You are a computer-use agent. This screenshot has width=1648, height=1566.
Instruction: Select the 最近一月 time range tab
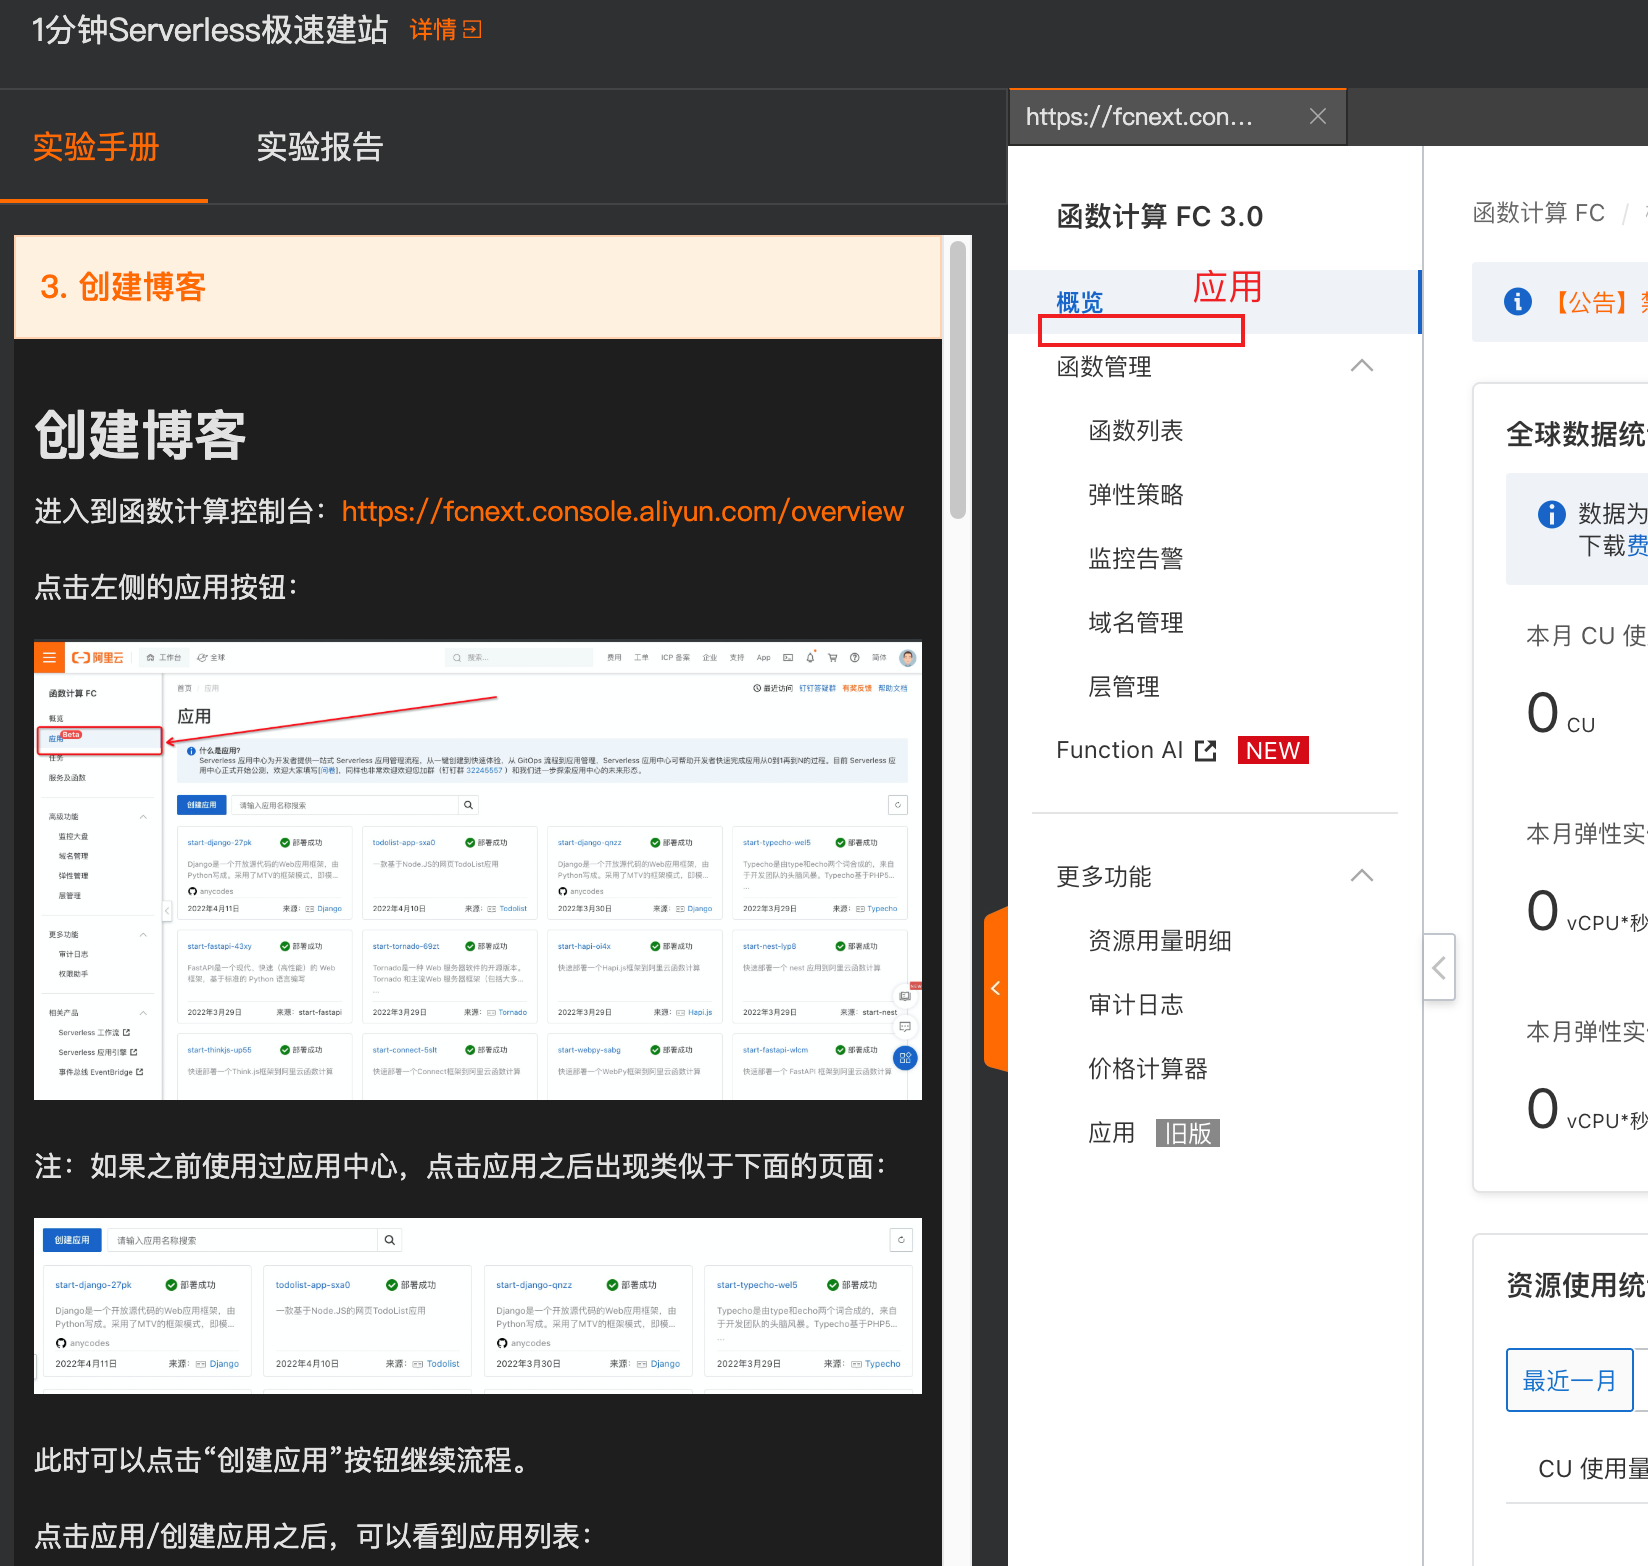pos(1569,1380)
